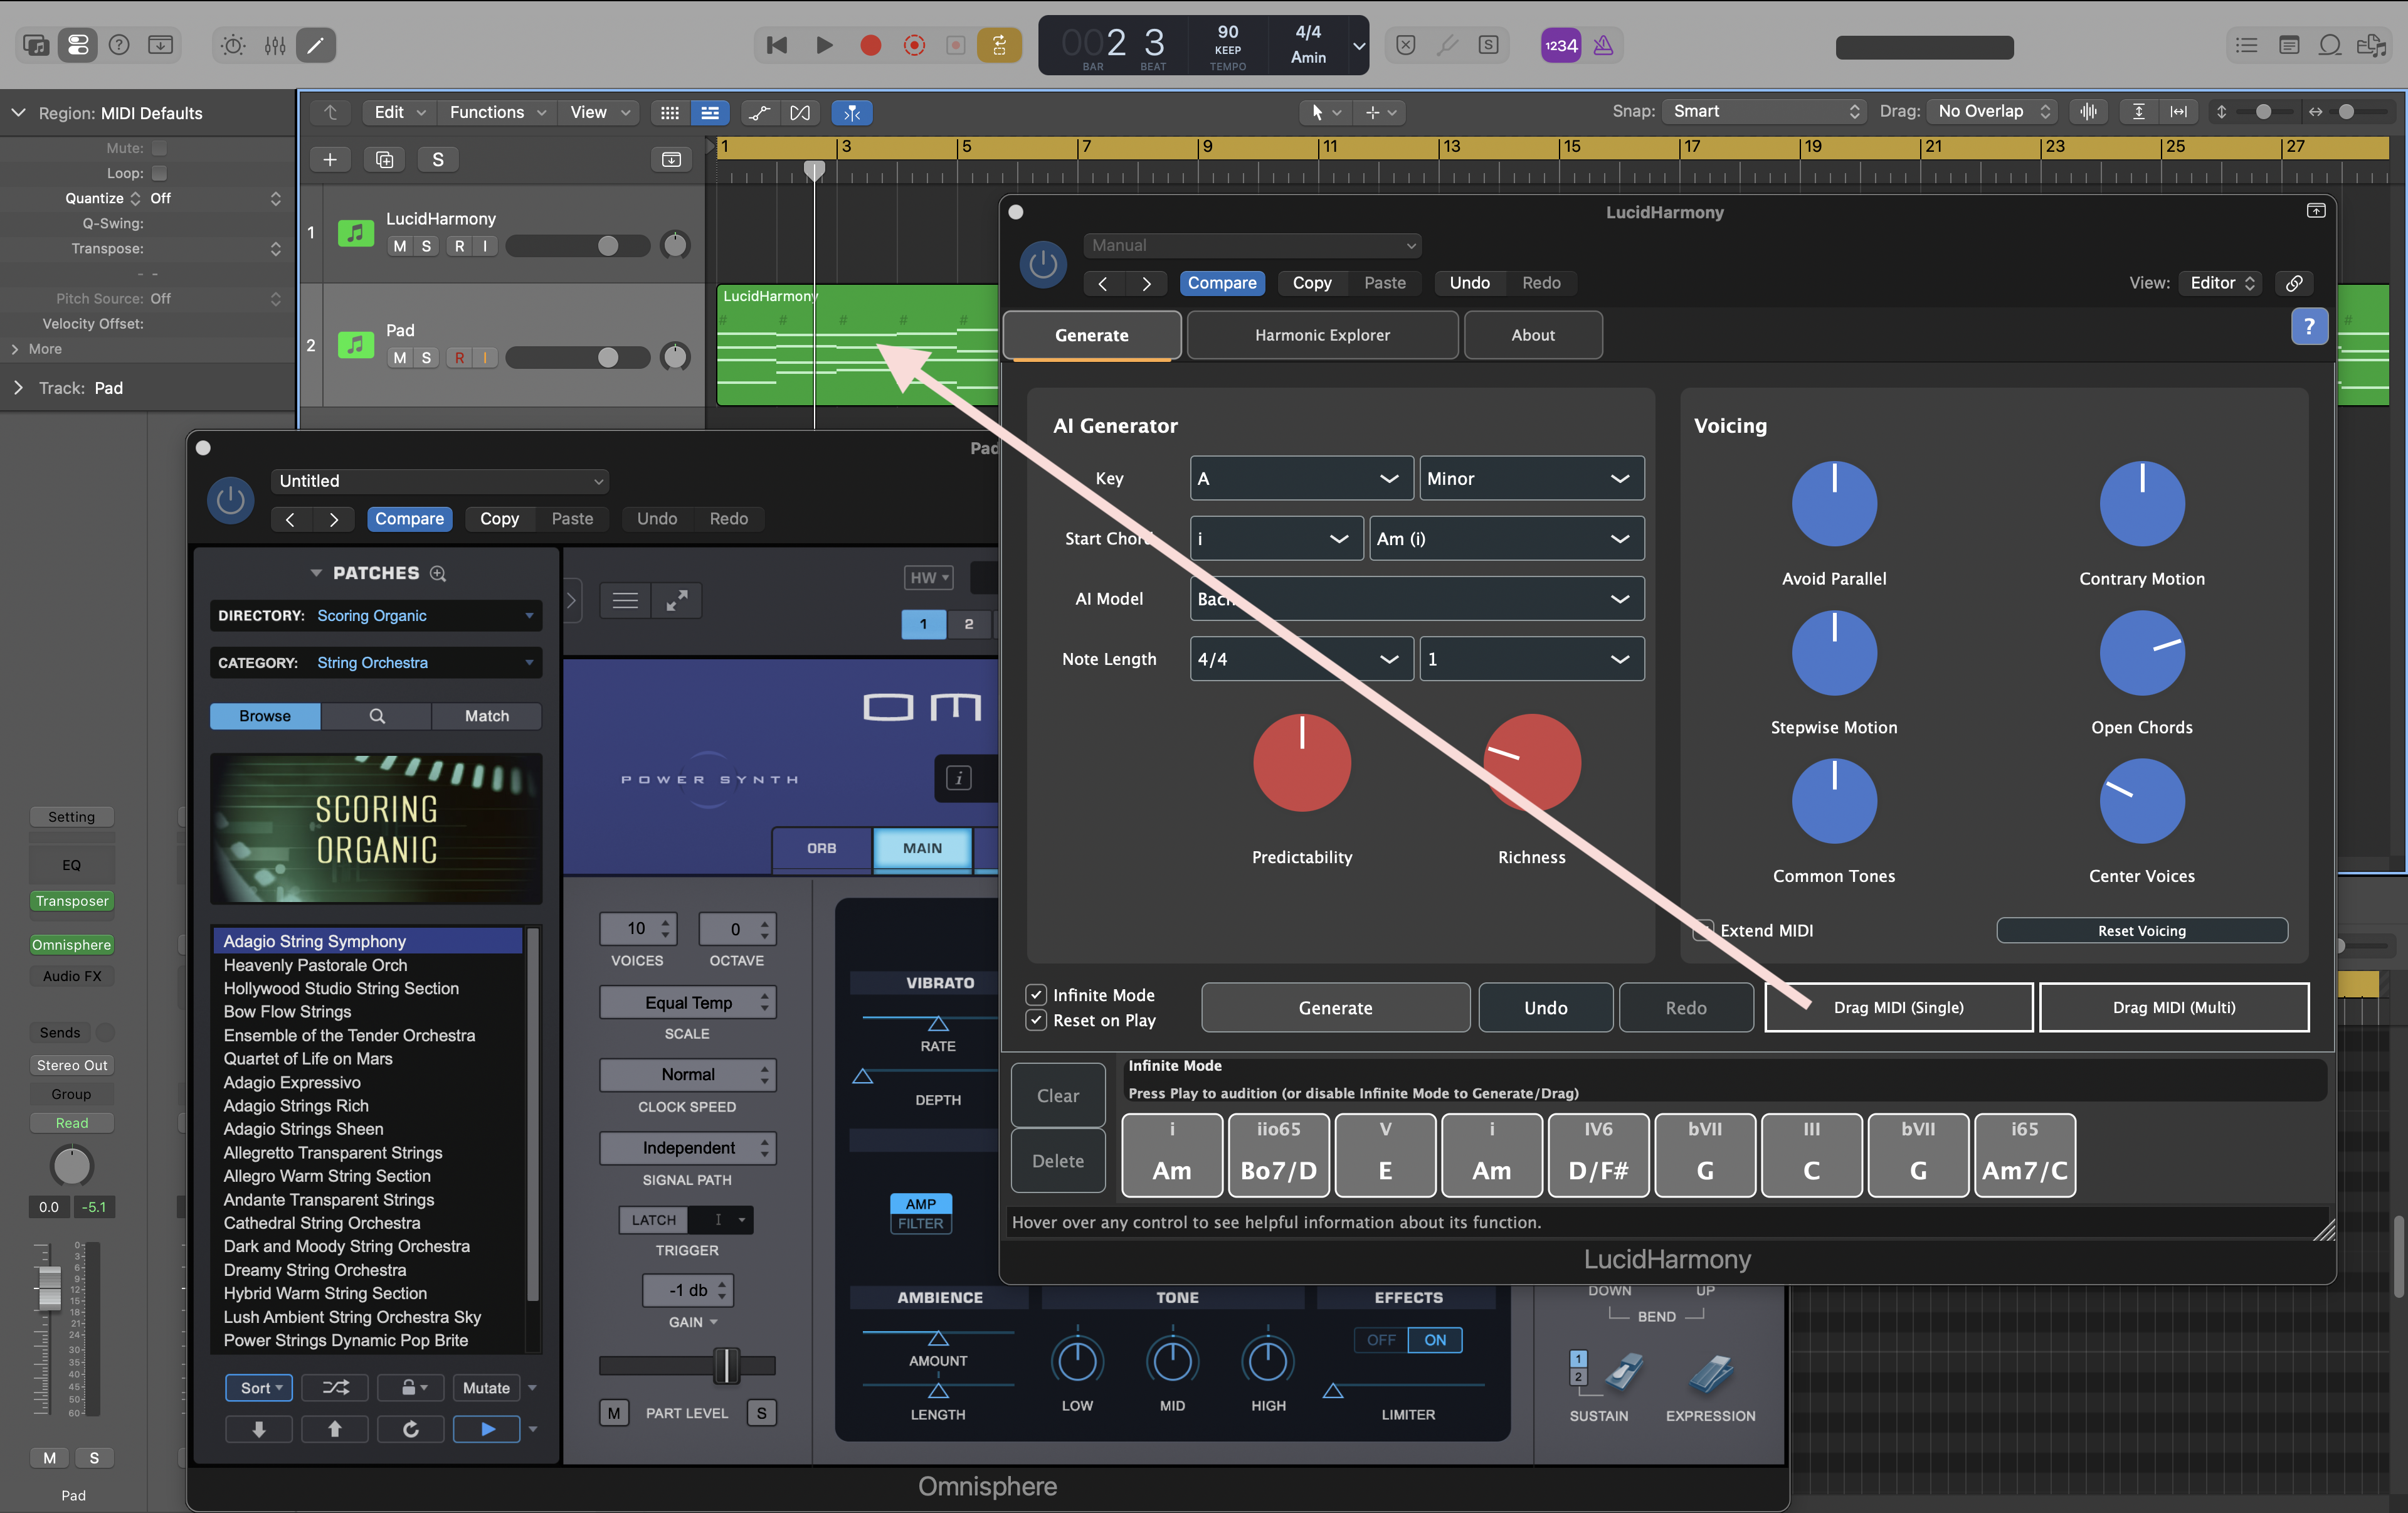Open the Start Chord Am (i) dropdown
2408x1513 pixels.
[1506, 538]
